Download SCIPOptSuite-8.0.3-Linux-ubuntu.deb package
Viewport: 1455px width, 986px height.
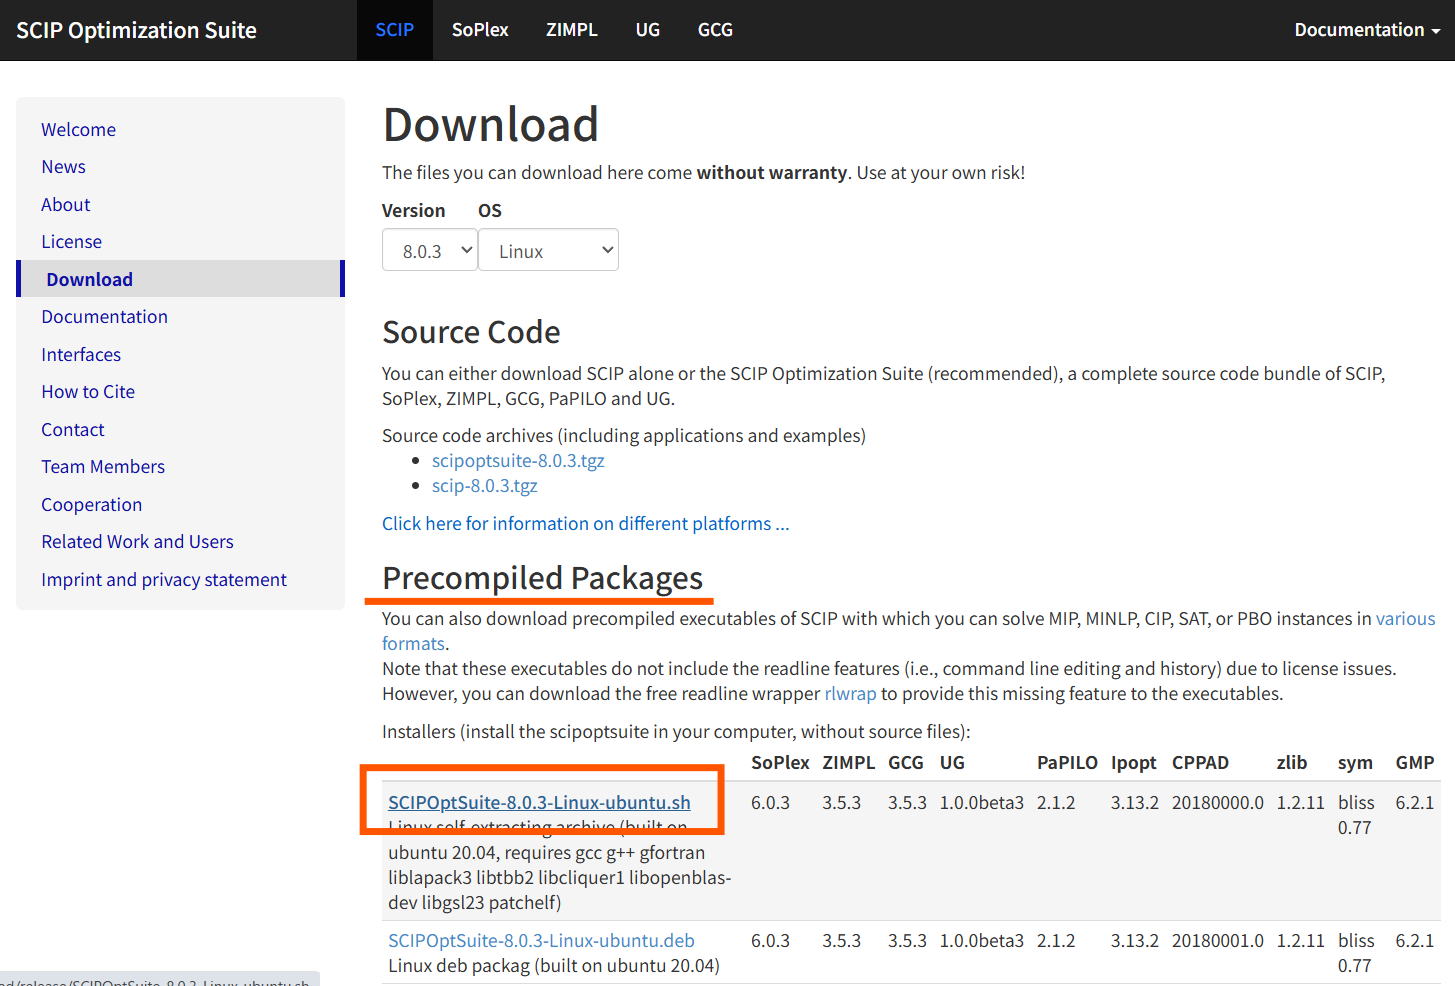coord(541,941)
